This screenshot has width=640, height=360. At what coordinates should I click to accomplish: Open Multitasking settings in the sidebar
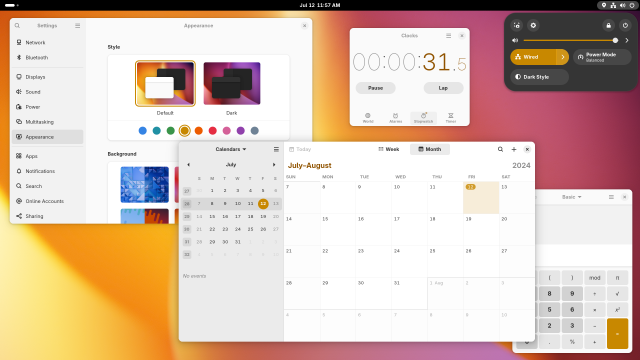point(47,122)
